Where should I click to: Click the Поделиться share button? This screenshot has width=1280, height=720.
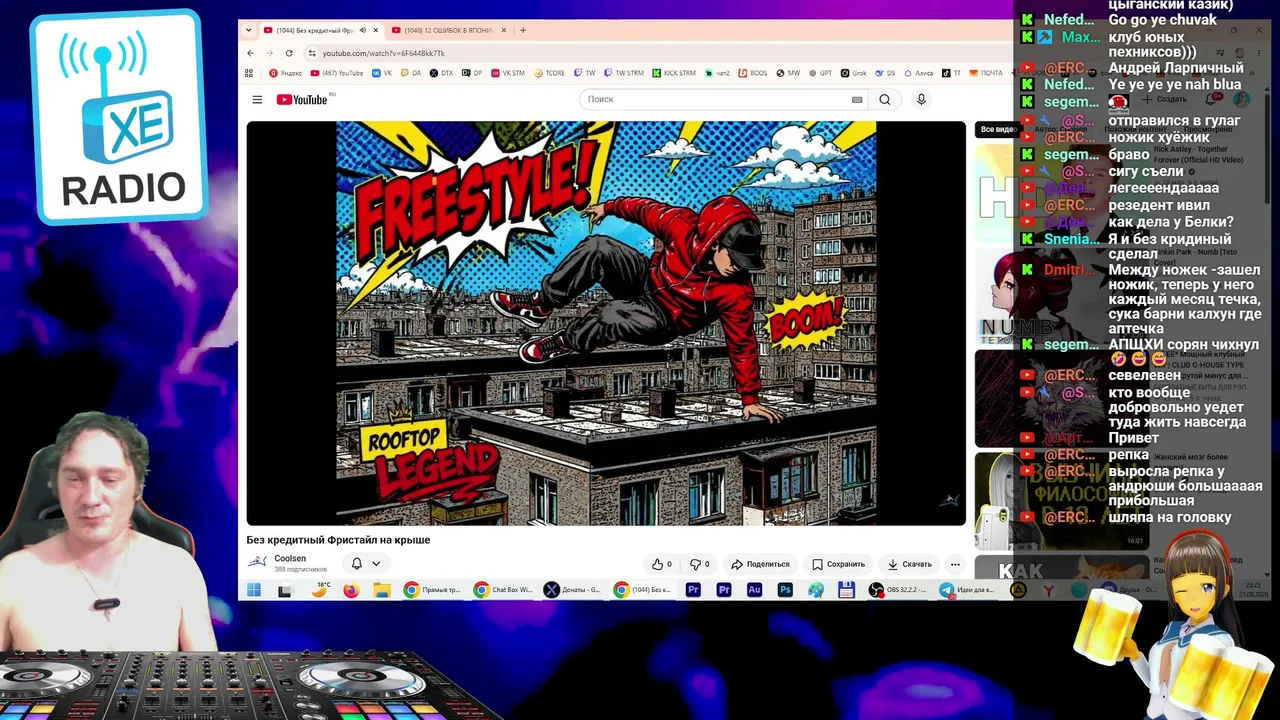tap(760, 564)
